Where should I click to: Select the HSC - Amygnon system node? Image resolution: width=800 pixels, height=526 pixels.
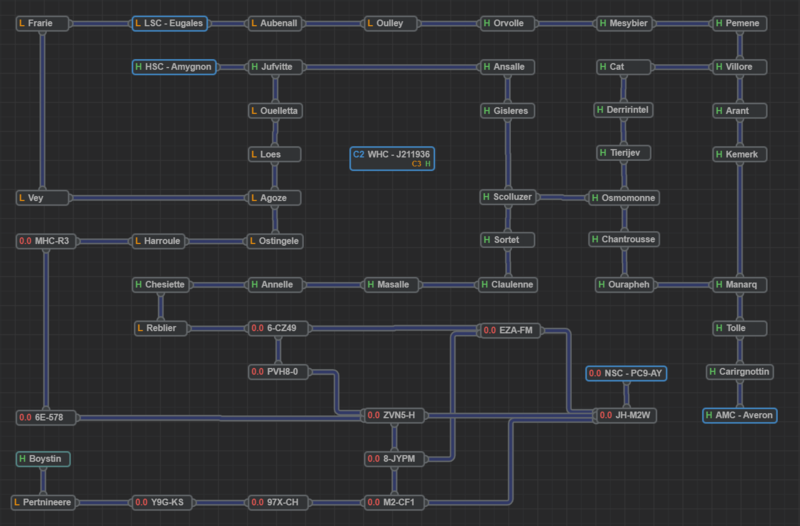pyautogui.click(x=174, y=67)
